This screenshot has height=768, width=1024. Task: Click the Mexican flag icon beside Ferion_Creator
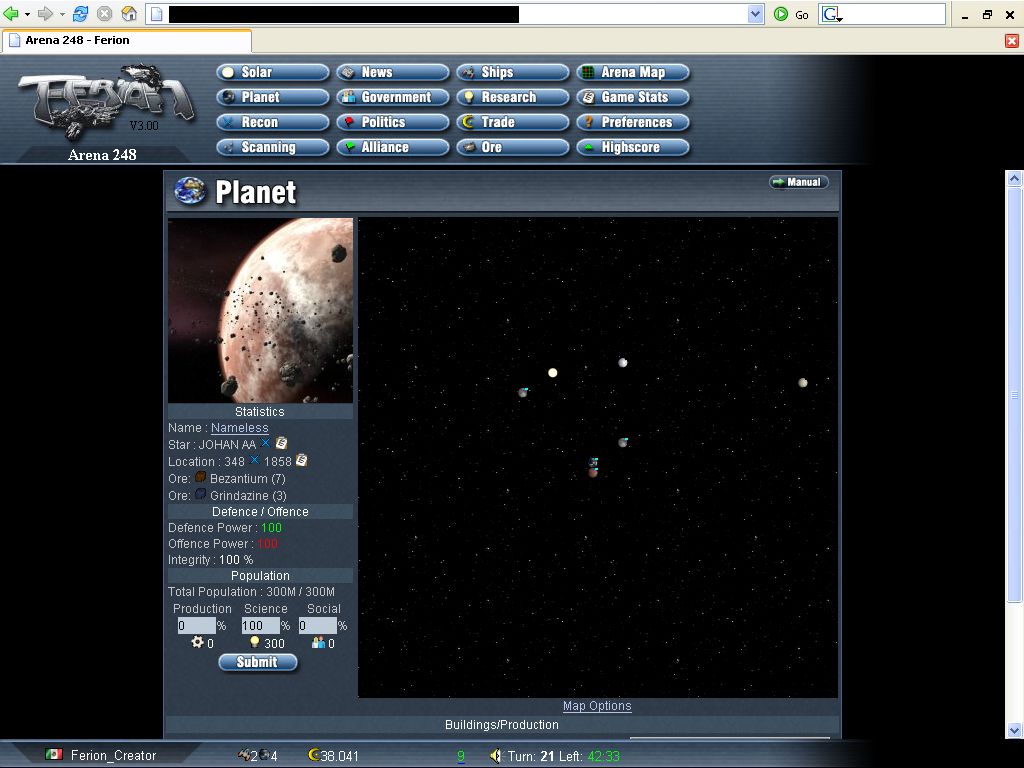pyautogui.click(x=54, y=755)
